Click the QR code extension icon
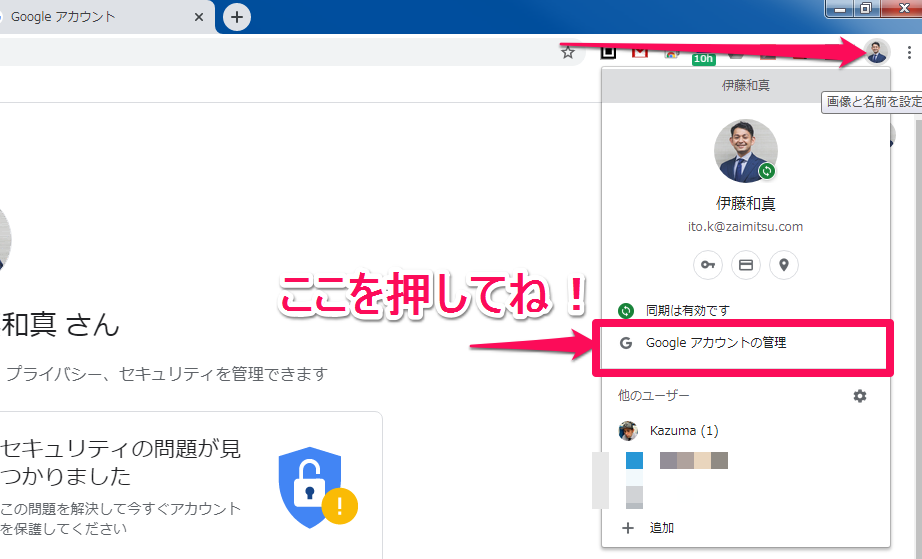 608,52
